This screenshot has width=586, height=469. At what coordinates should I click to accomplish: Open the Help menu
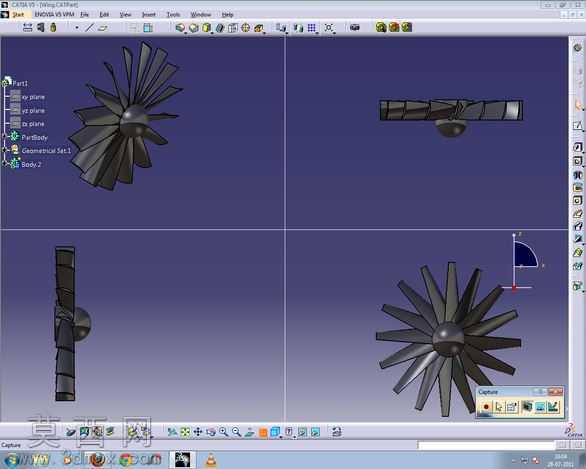(x=227, y=15)
